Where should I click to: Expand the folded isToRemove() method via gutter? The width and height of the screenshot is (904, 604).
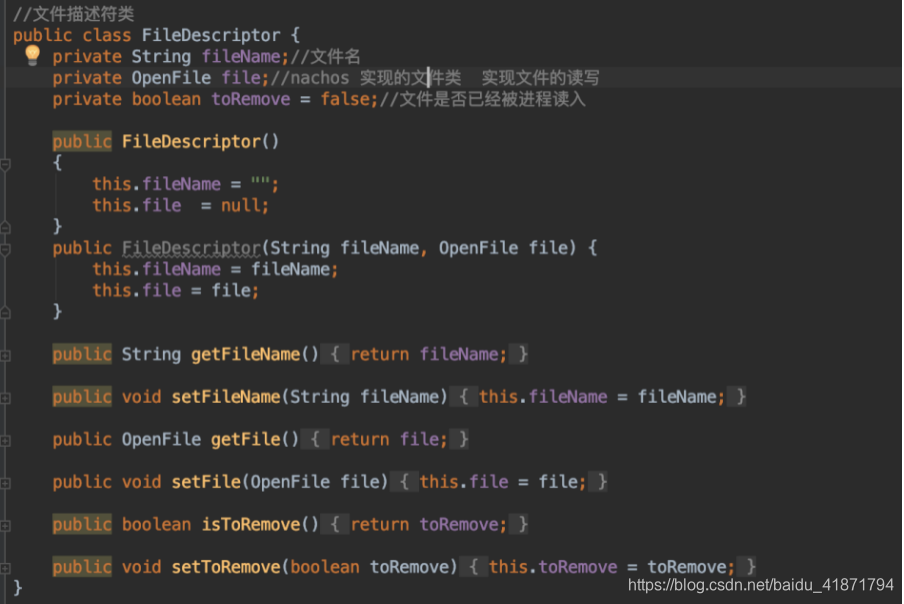[x=5, y=526]
